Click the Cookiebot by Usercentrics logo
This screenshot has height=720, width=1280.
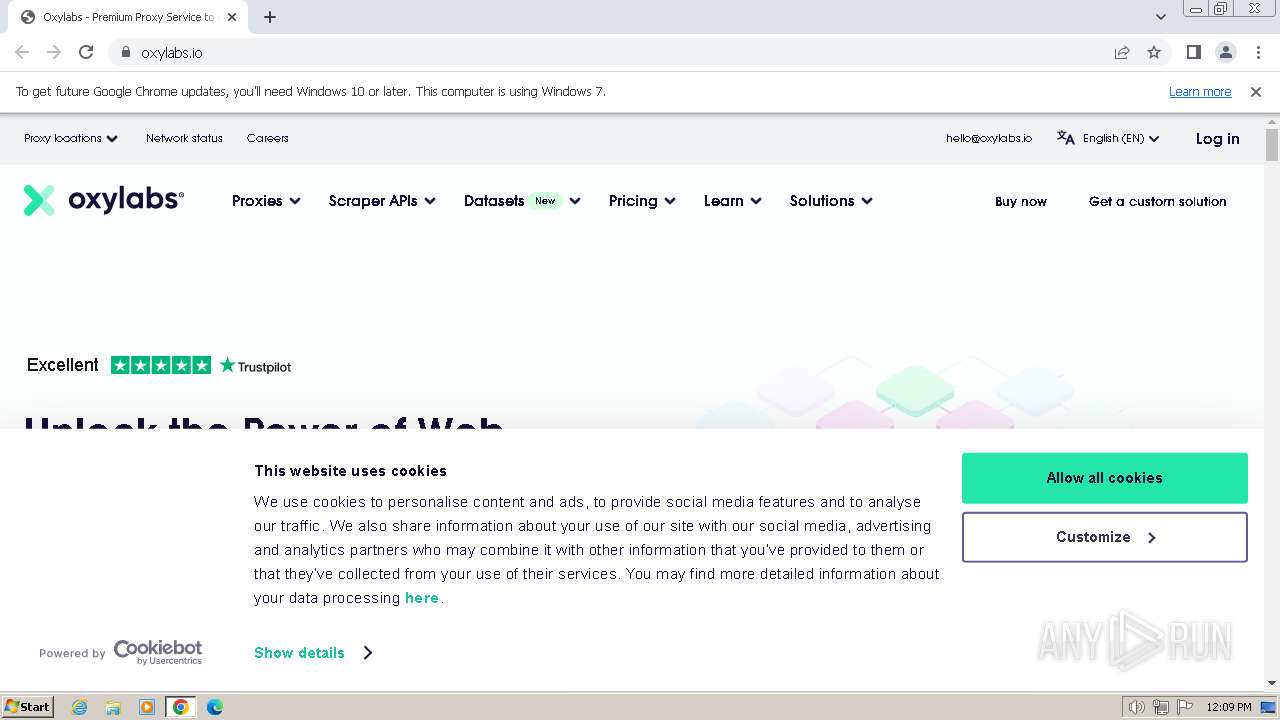pos(158,652)
